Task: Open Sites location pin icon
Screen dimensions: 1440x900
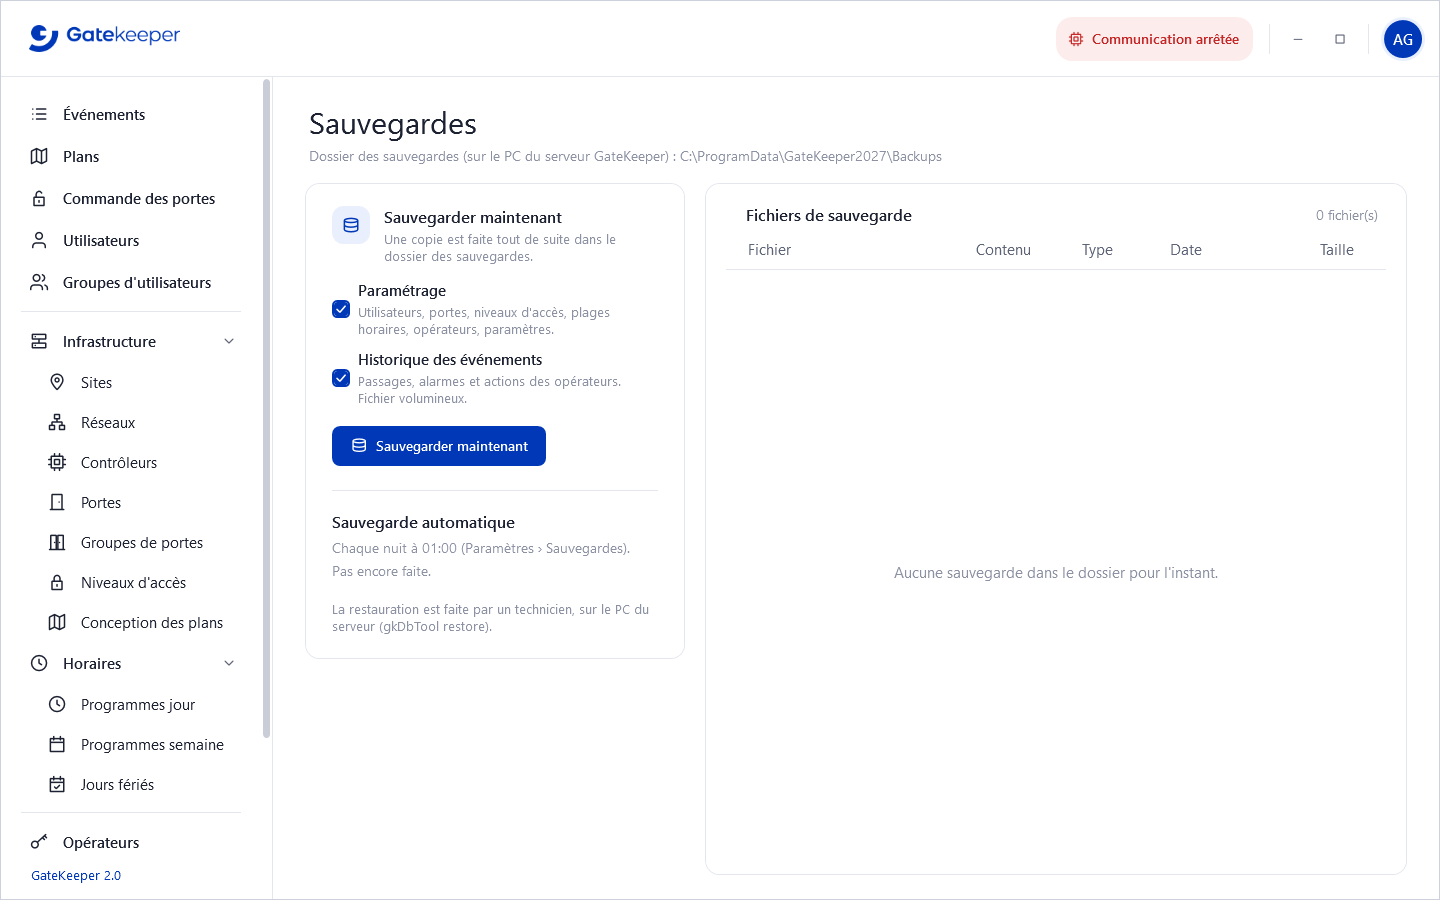Action: click(57, 382)
